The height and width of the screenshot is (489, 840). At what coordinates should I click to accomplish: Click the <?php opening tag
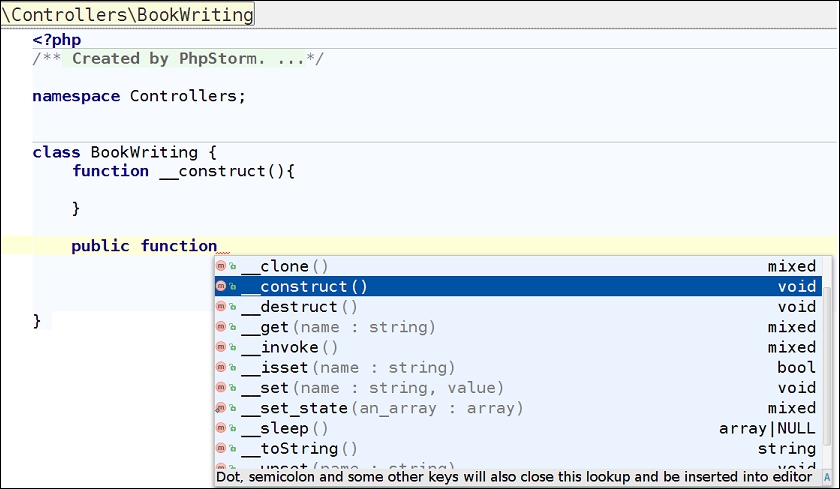pos(56,40)
